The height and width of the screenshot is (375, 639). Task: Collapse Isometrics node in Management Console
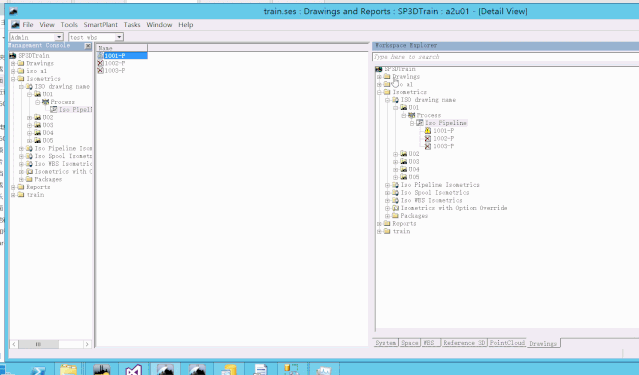[x=13, y=79]
